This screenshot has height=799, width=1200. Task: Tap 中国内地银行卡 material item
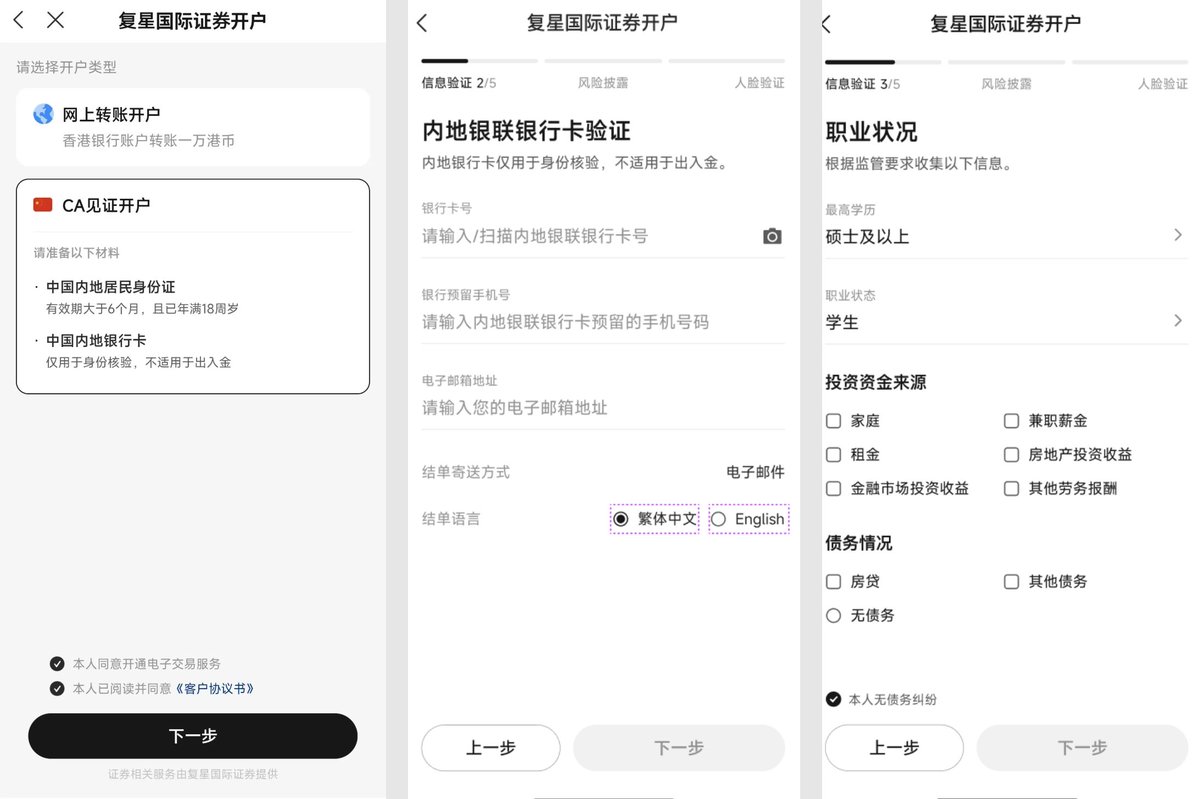pyautogui.click(x=96, y=341)
